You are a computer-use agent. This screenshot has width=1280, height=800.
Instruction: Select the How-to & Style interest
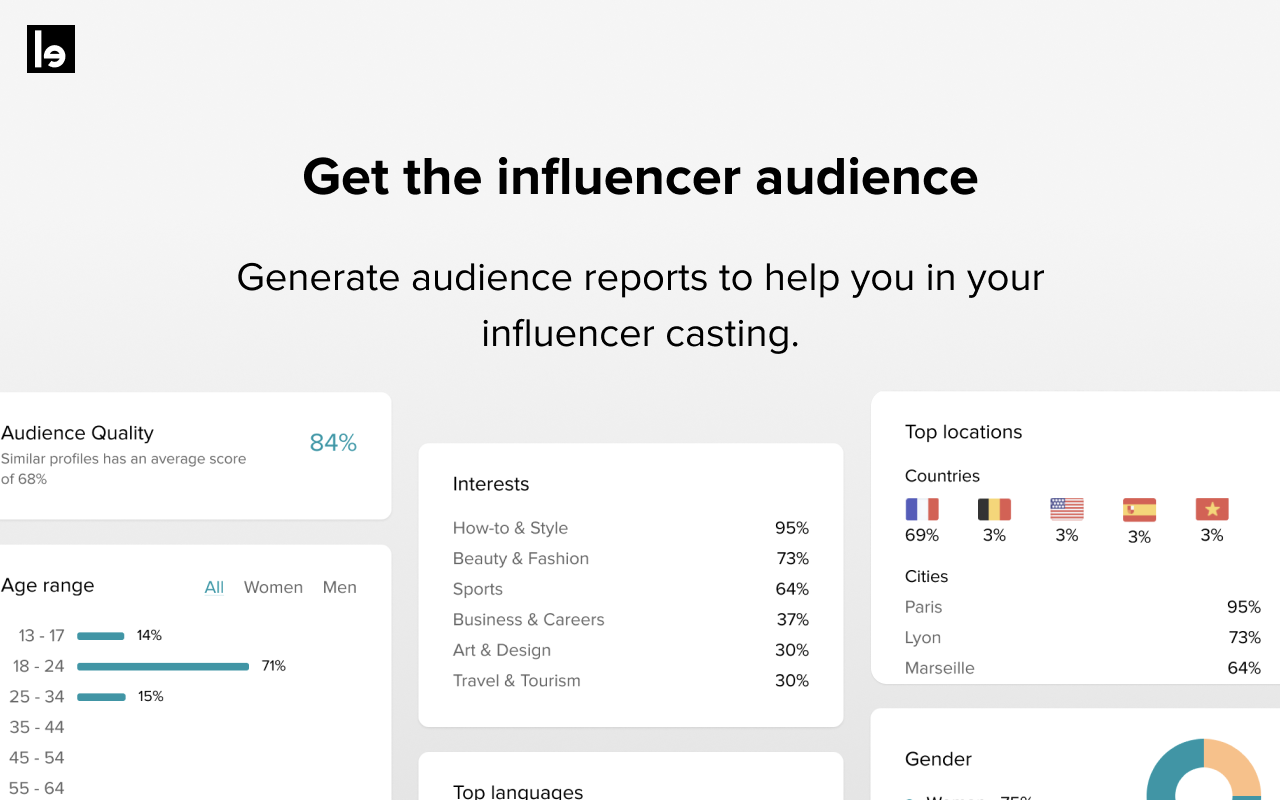(x=510, y=528)
